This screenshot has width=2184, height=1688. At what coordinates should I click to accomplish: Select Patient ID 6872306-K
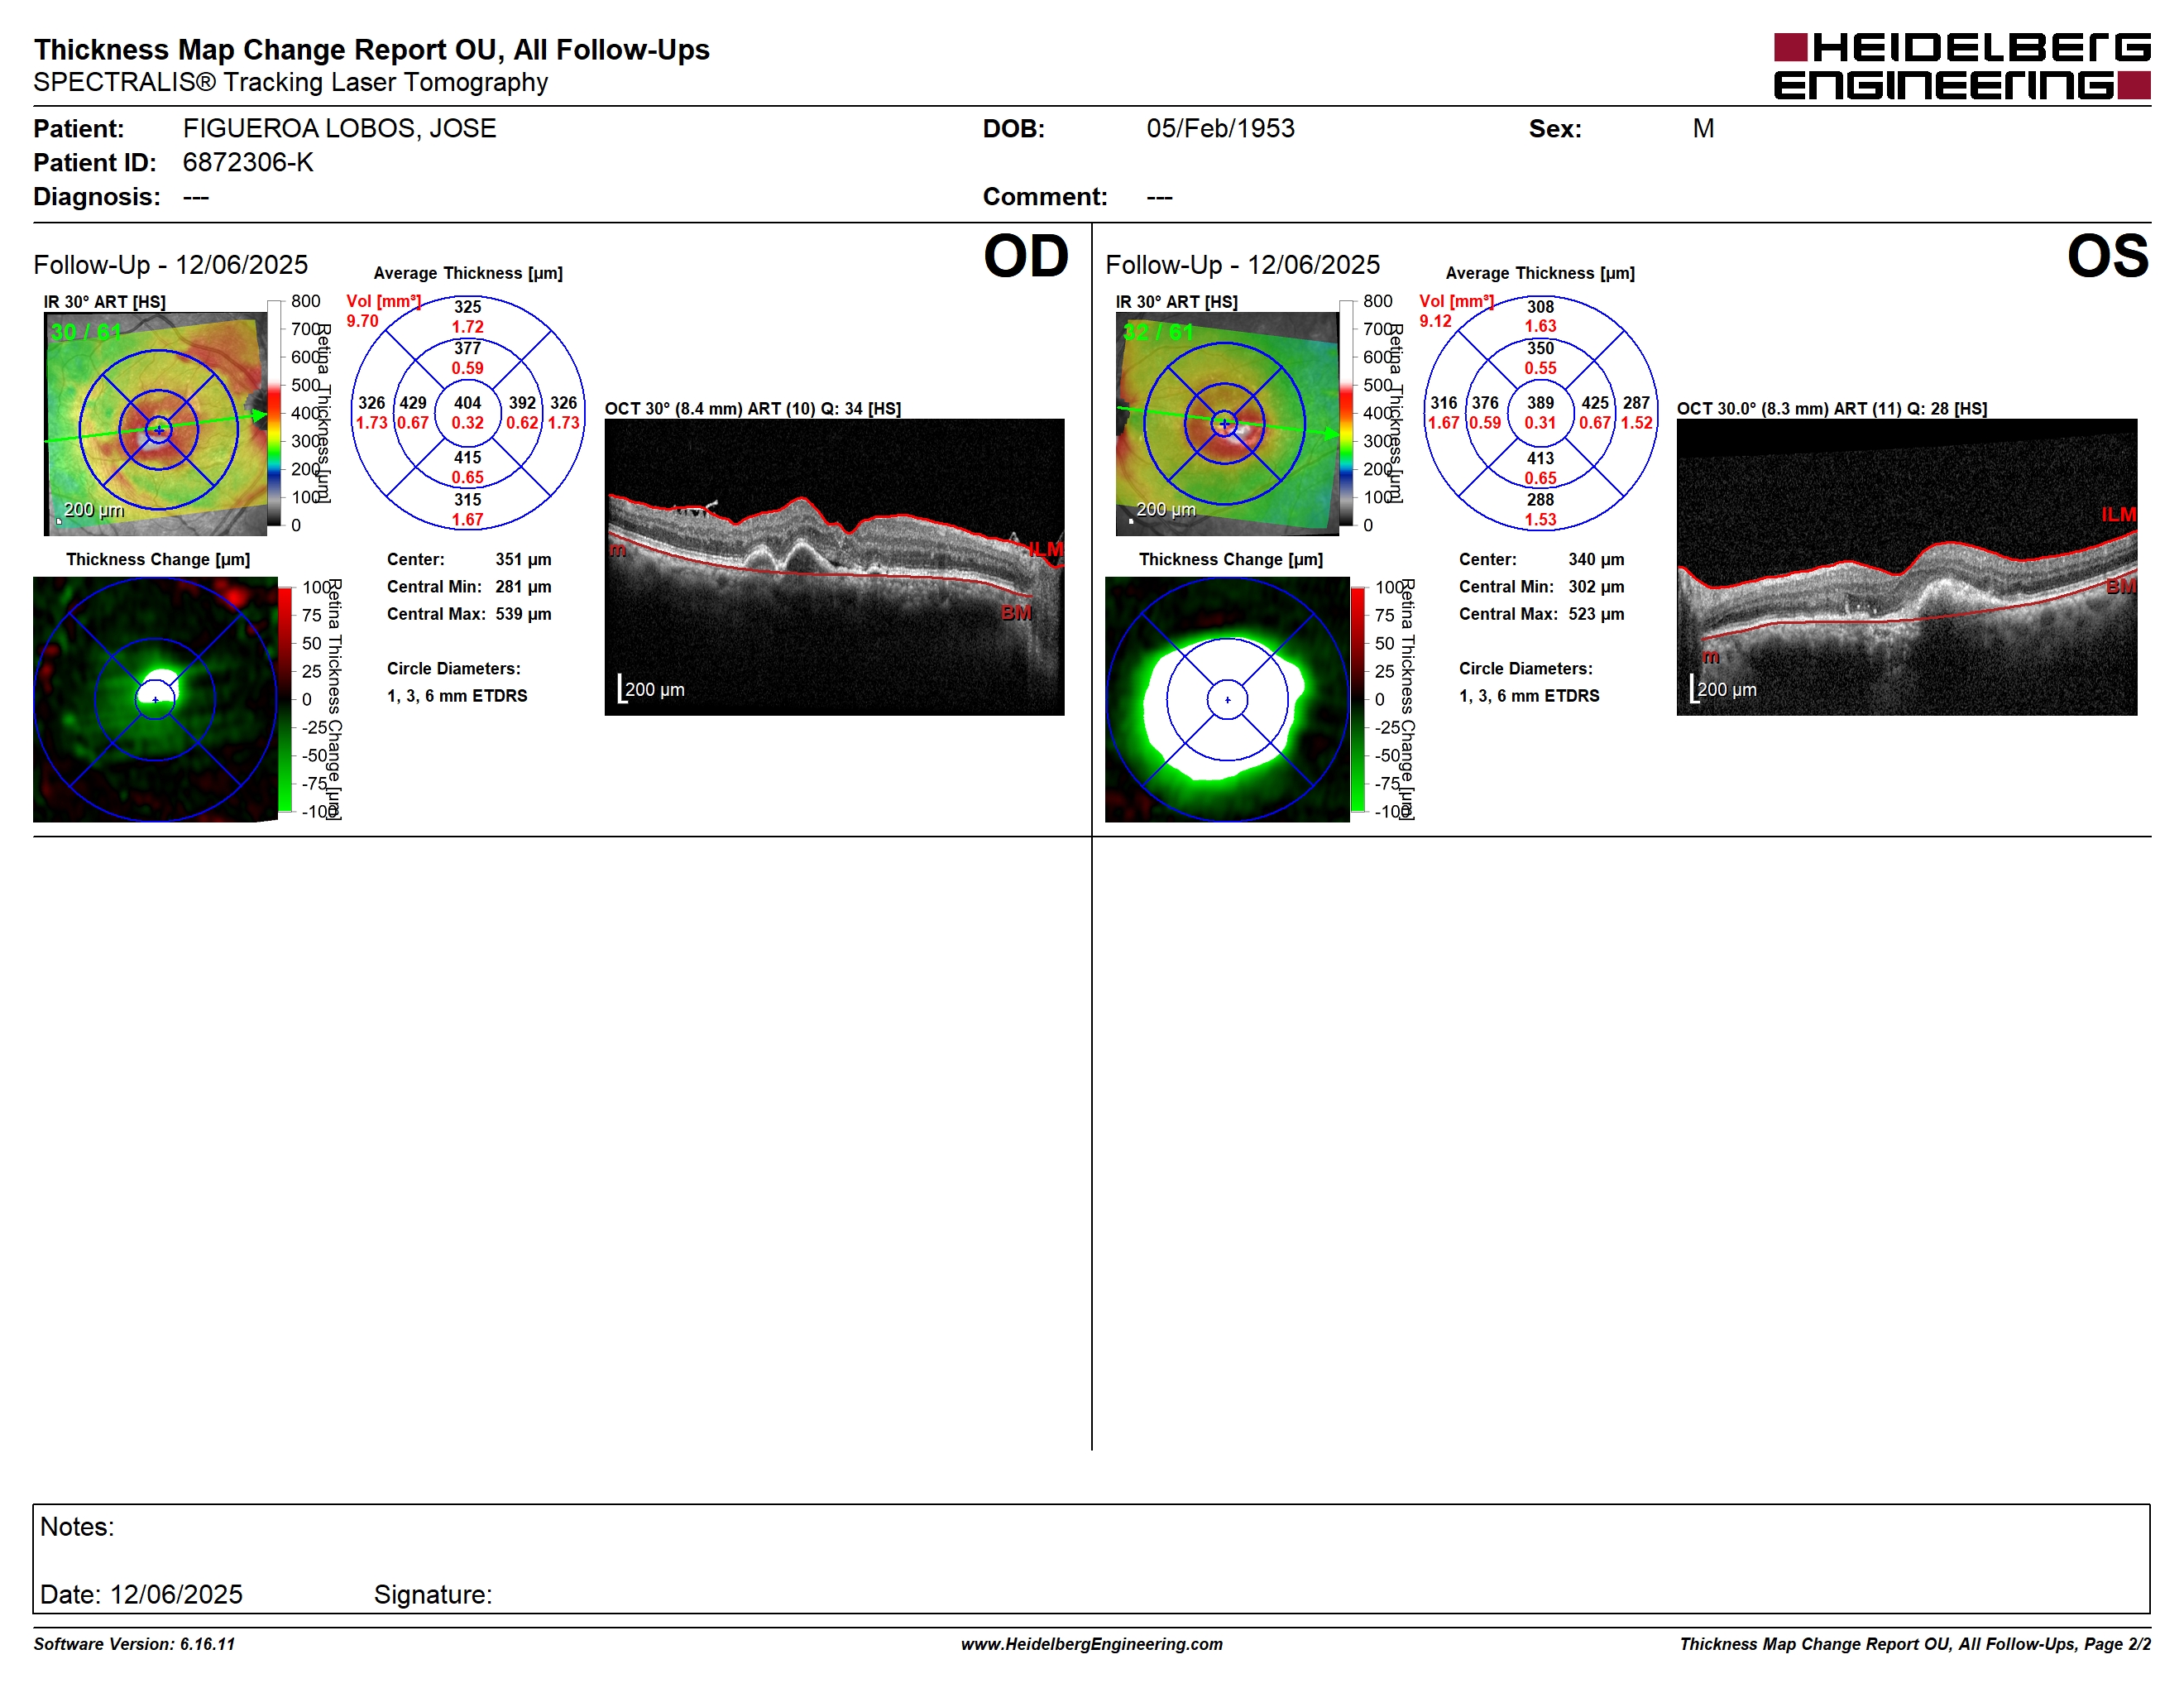tap(248, 162)
